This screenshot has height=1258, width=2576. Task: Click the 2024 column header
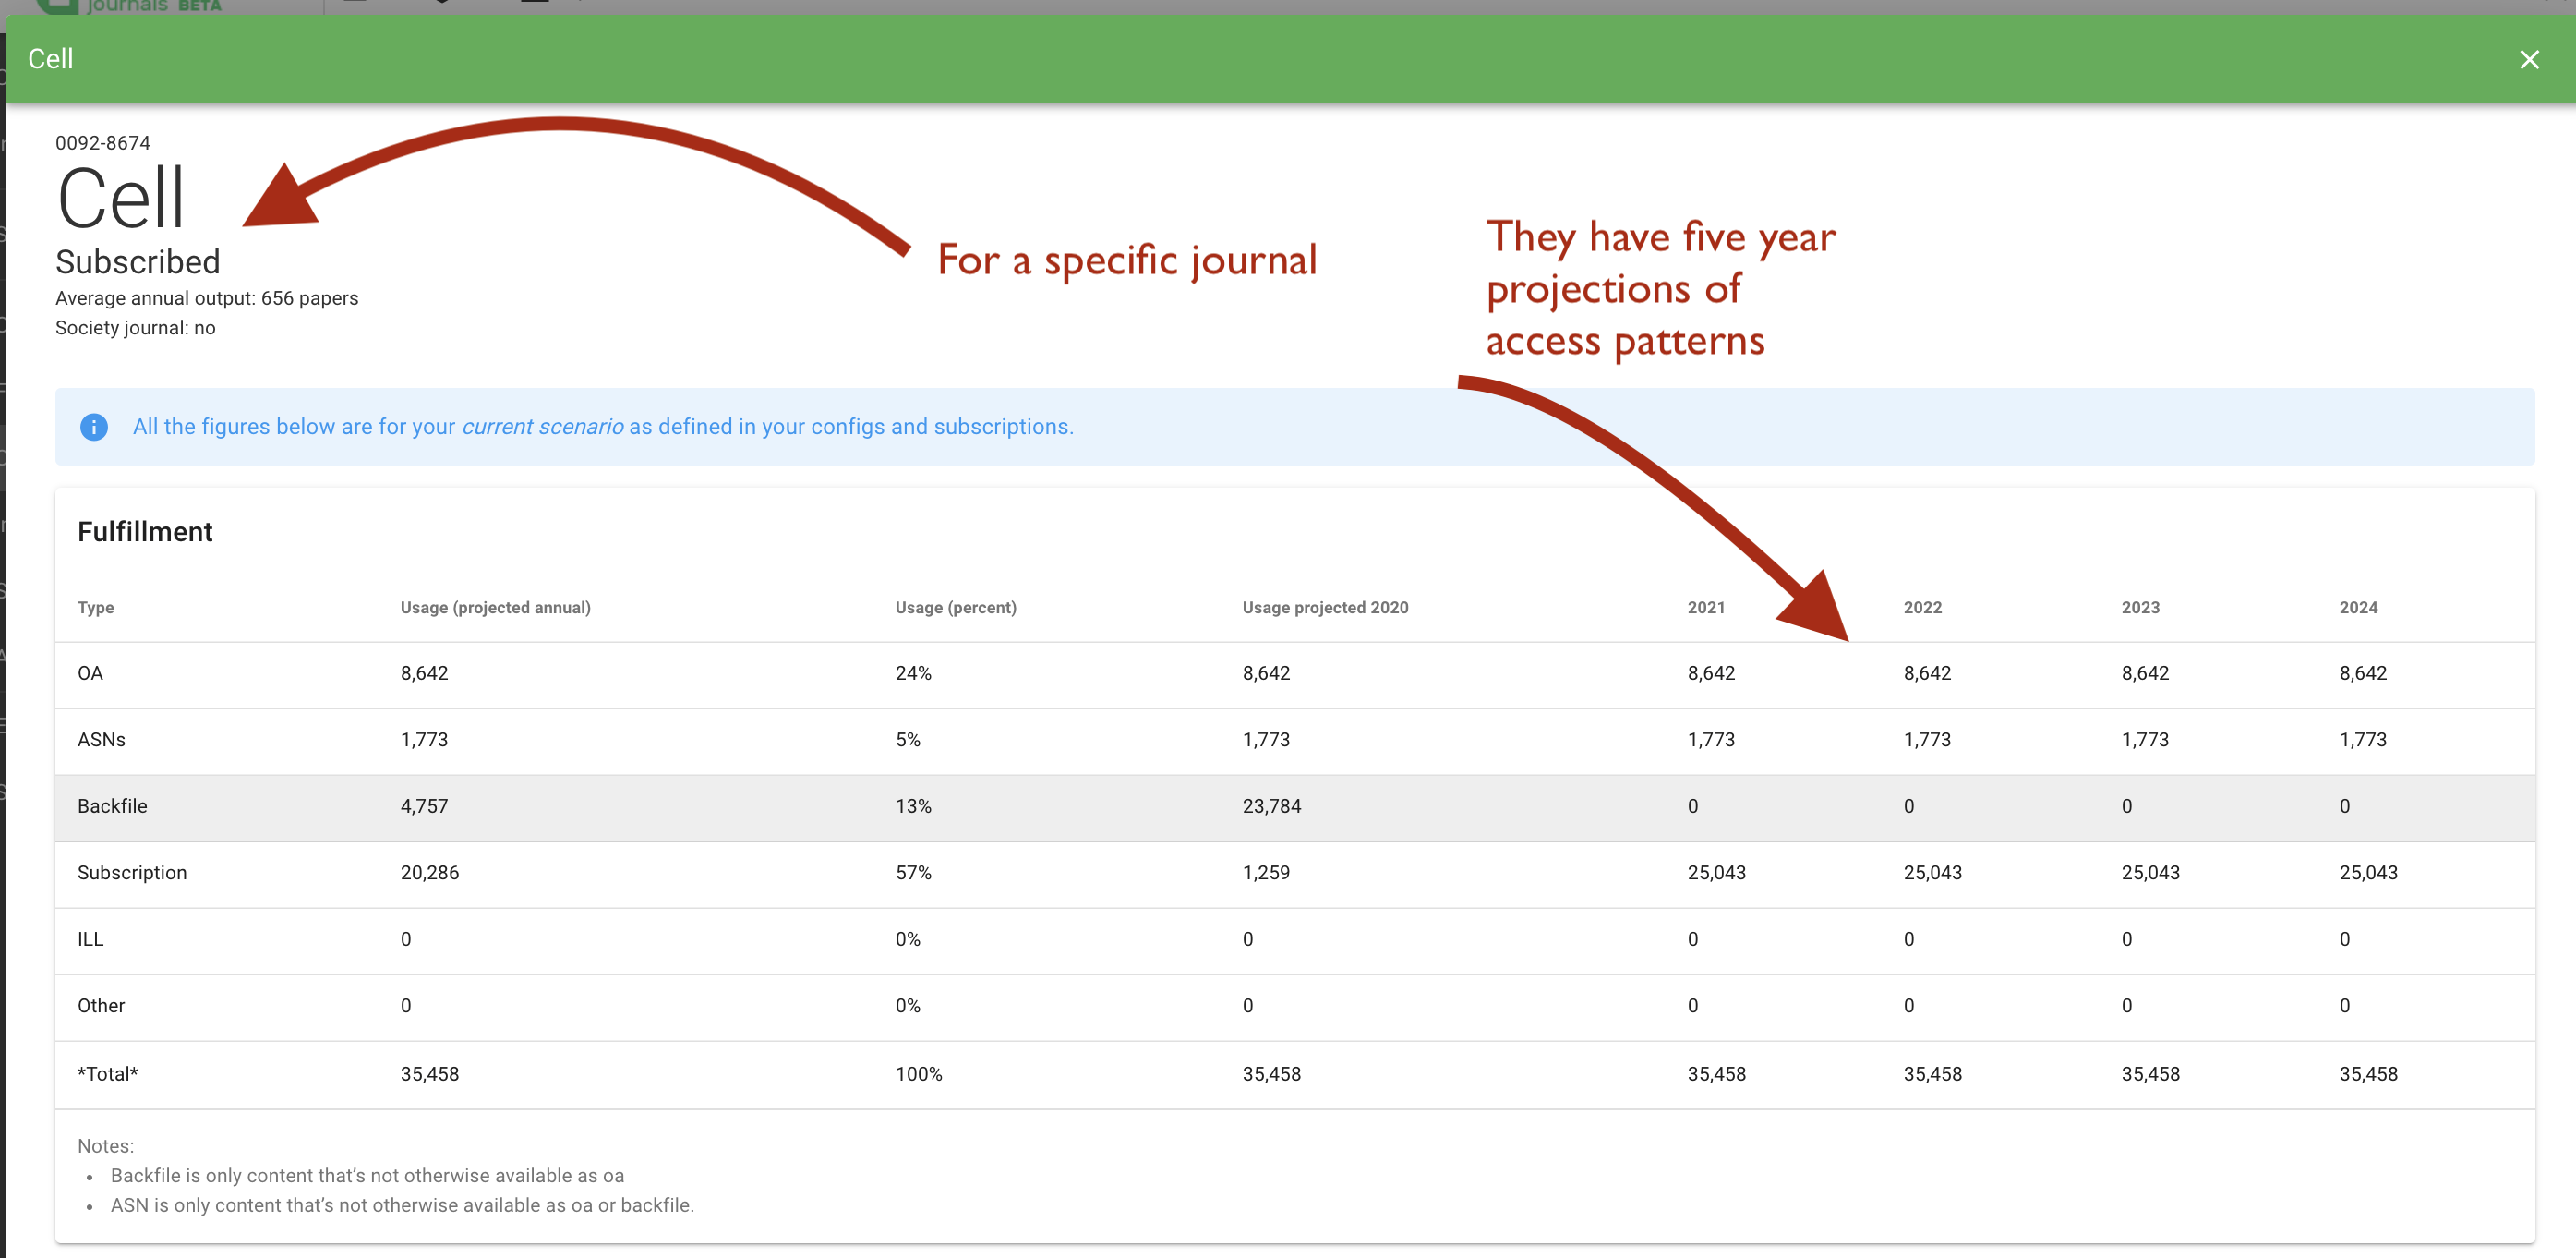[2357, 607]
